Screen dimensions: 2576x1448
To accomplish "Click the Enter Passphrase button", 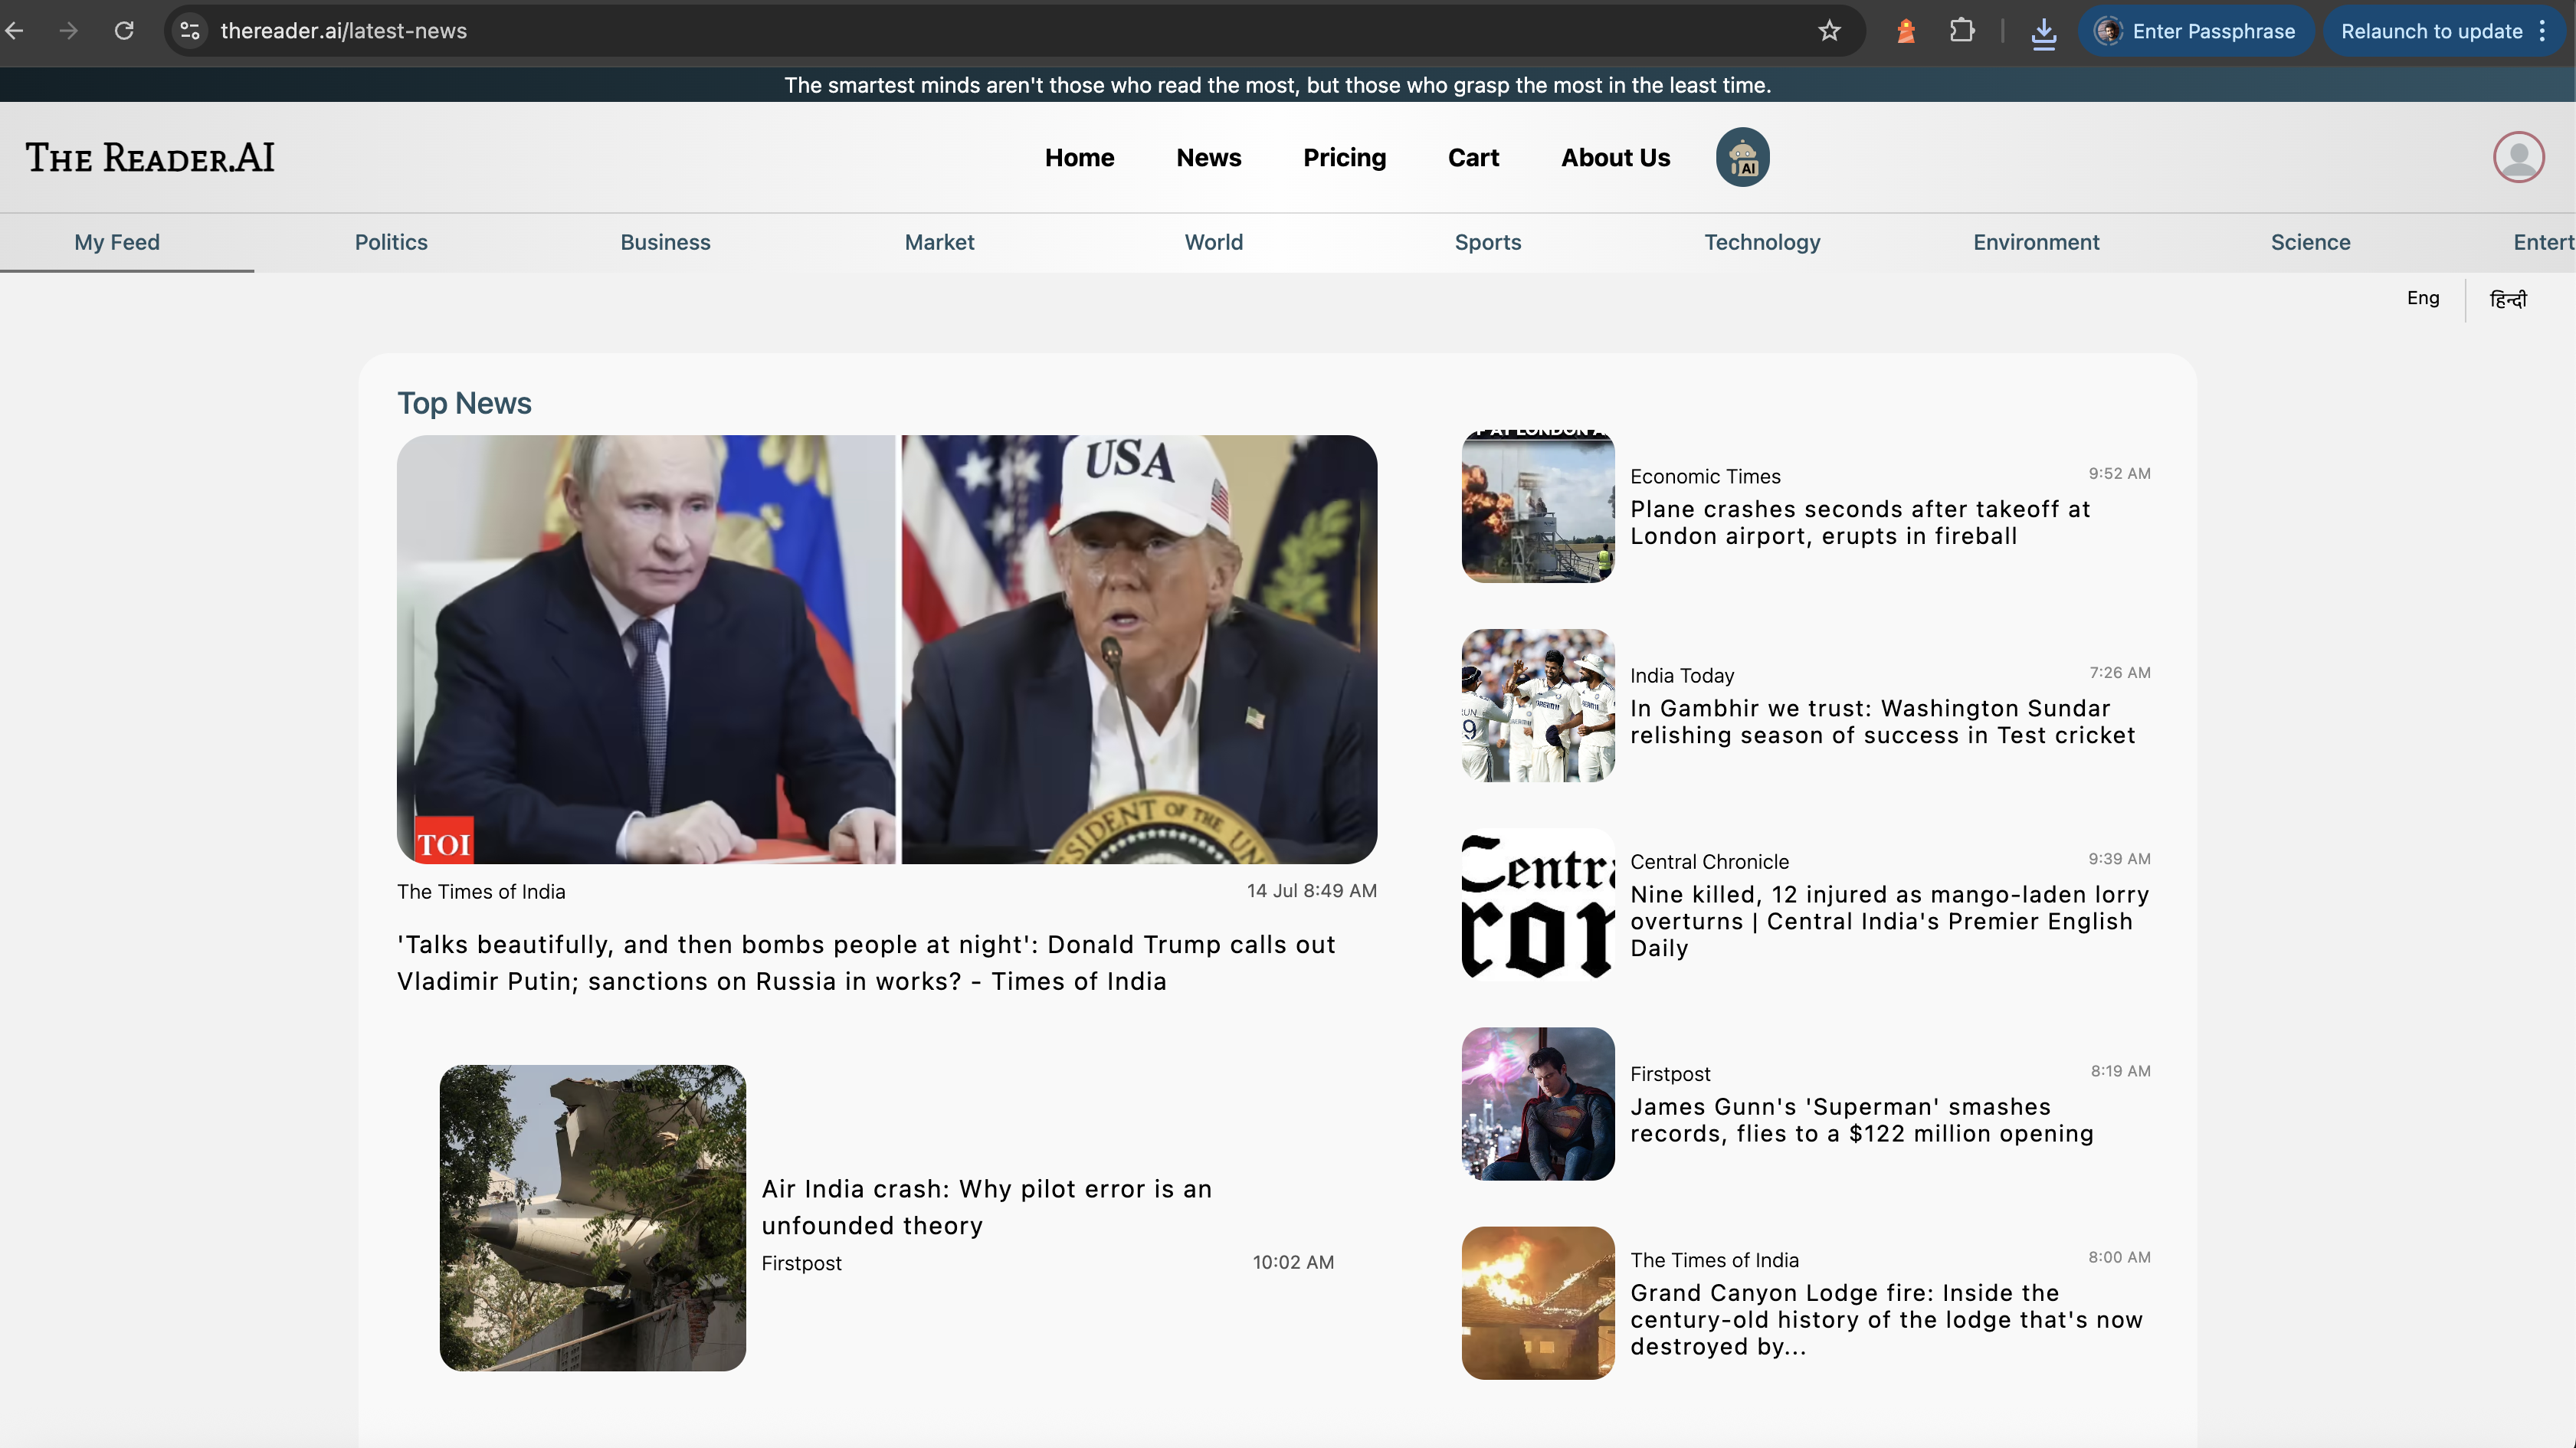I will click(x=2196, y=31).
